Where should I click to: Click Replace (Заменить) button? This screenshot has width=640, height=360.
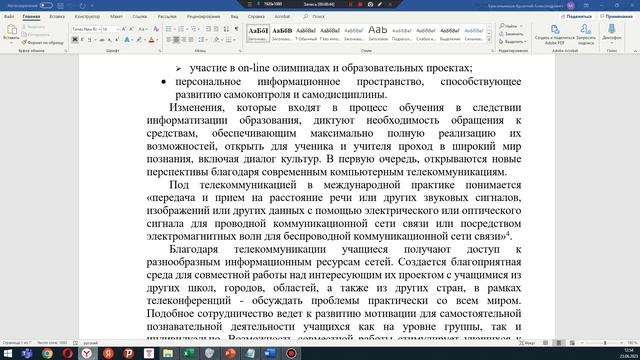tap(512, 34)
